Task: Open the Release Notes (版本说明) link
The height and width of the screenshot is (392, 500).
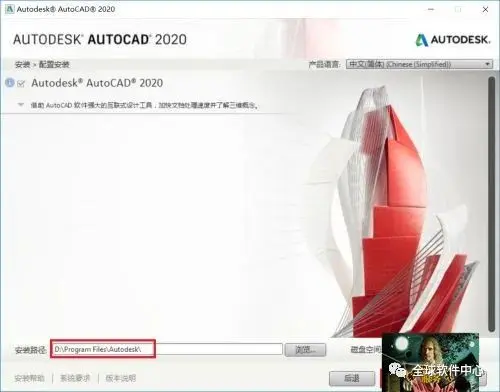Action: [121, 378]
